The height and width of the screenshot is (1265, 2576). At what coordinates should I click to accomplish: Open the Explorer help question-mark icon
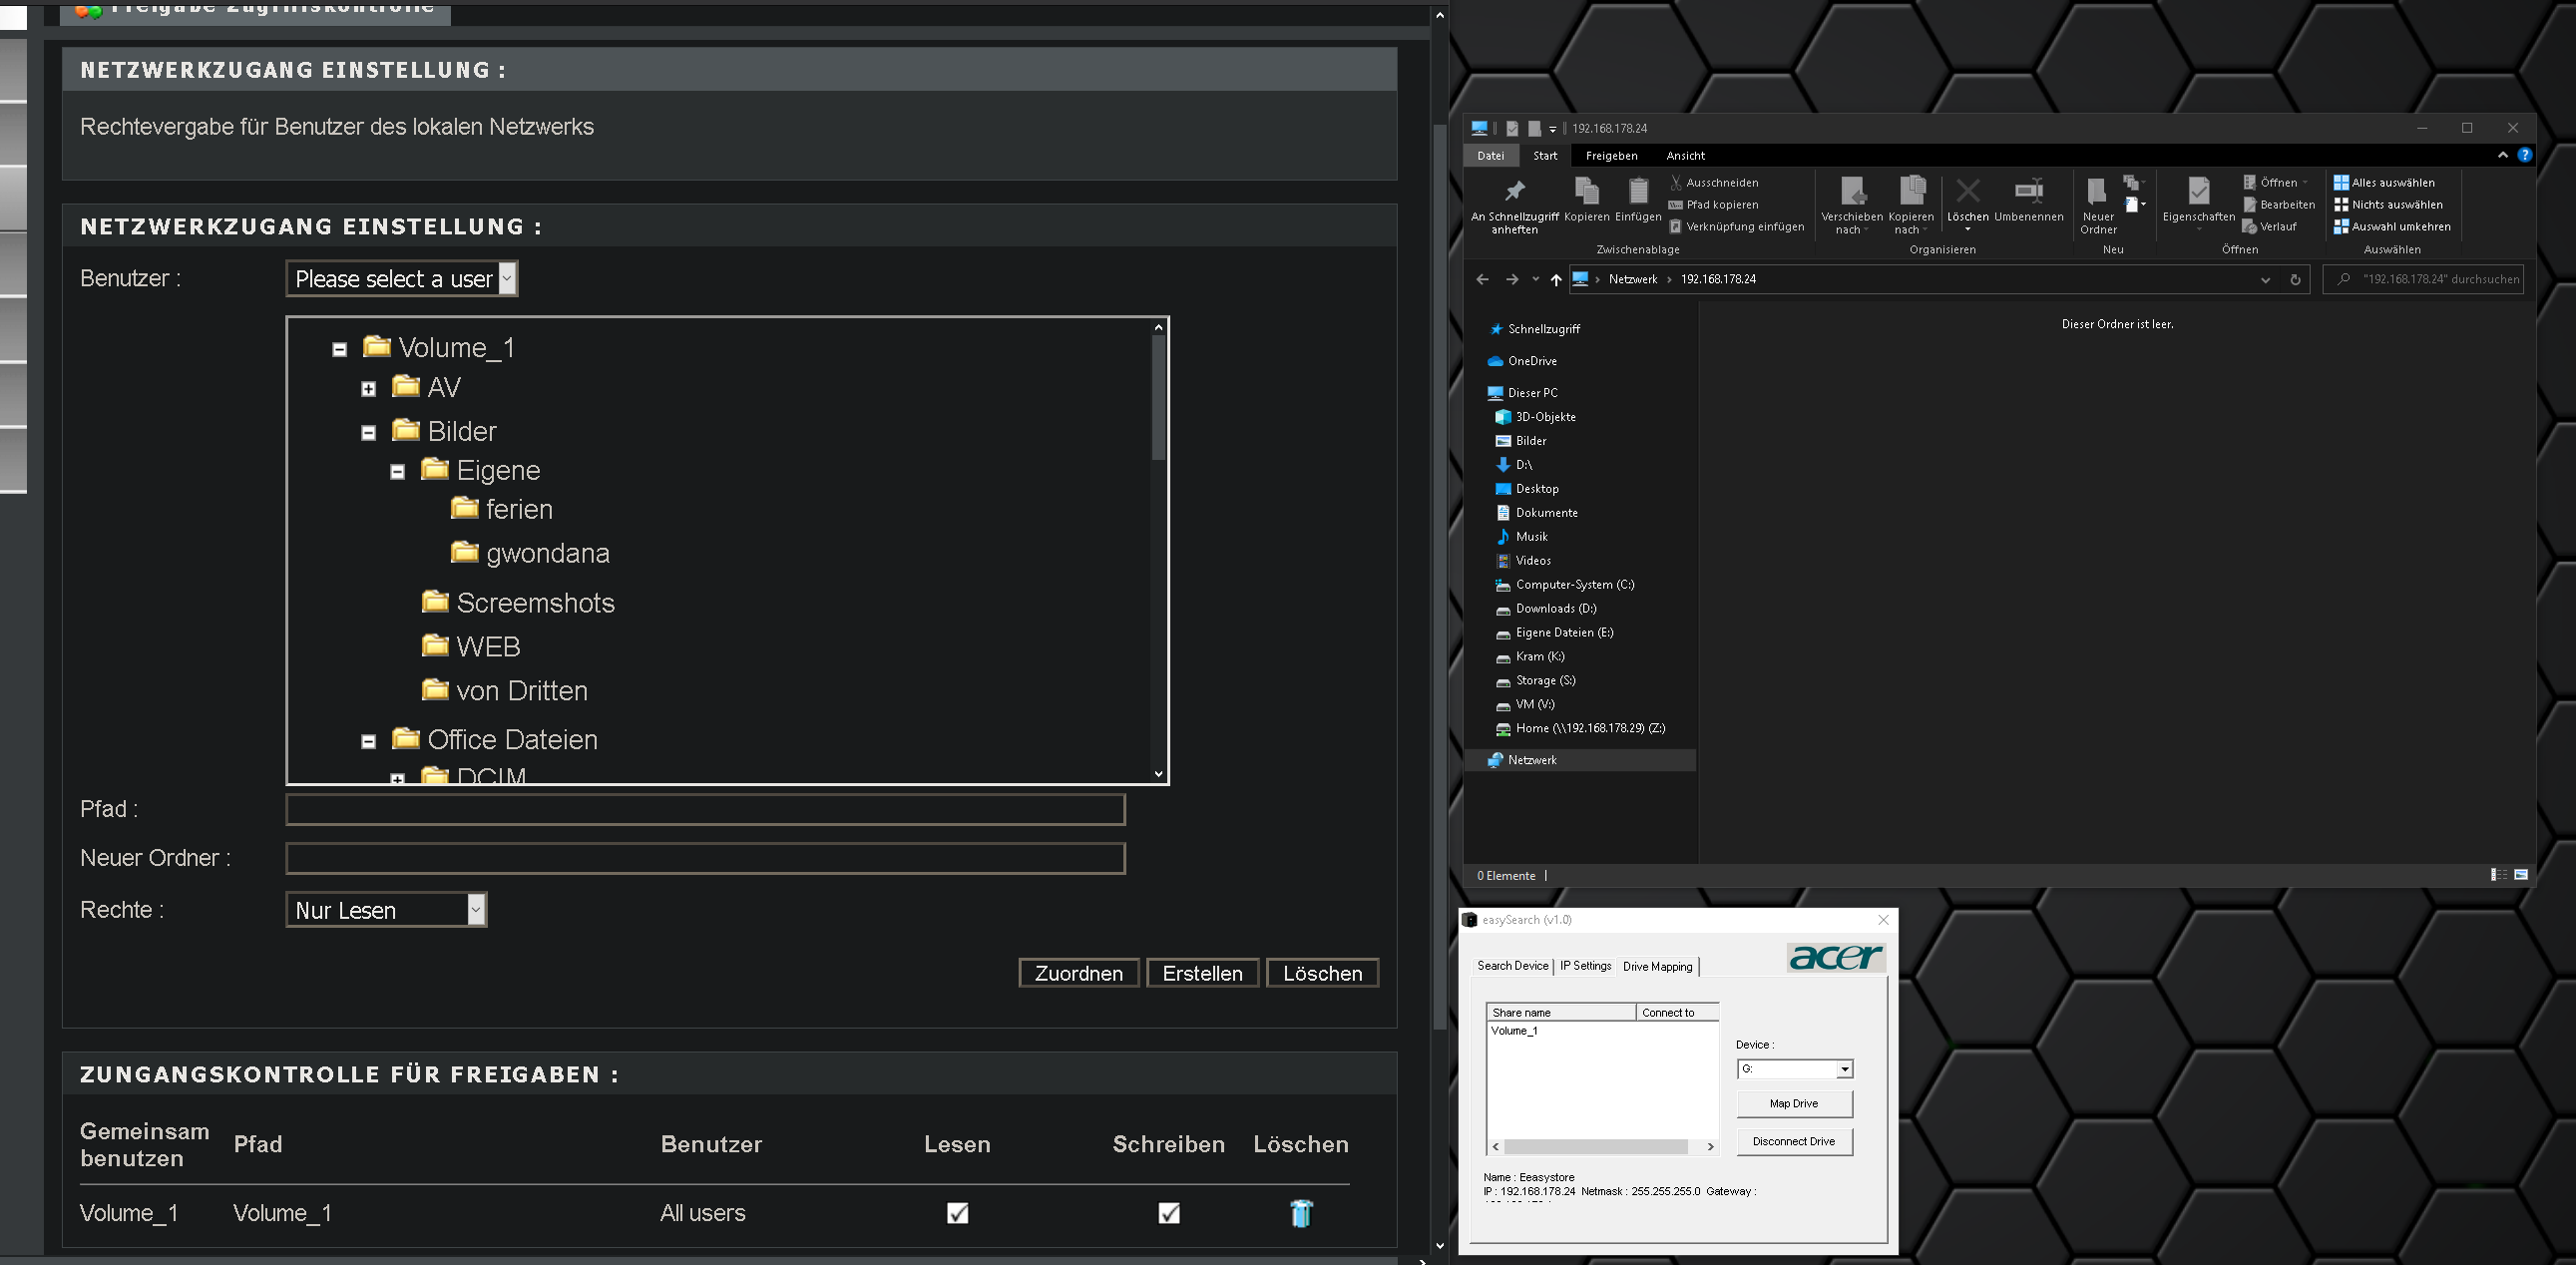(x=2524, y=155)
